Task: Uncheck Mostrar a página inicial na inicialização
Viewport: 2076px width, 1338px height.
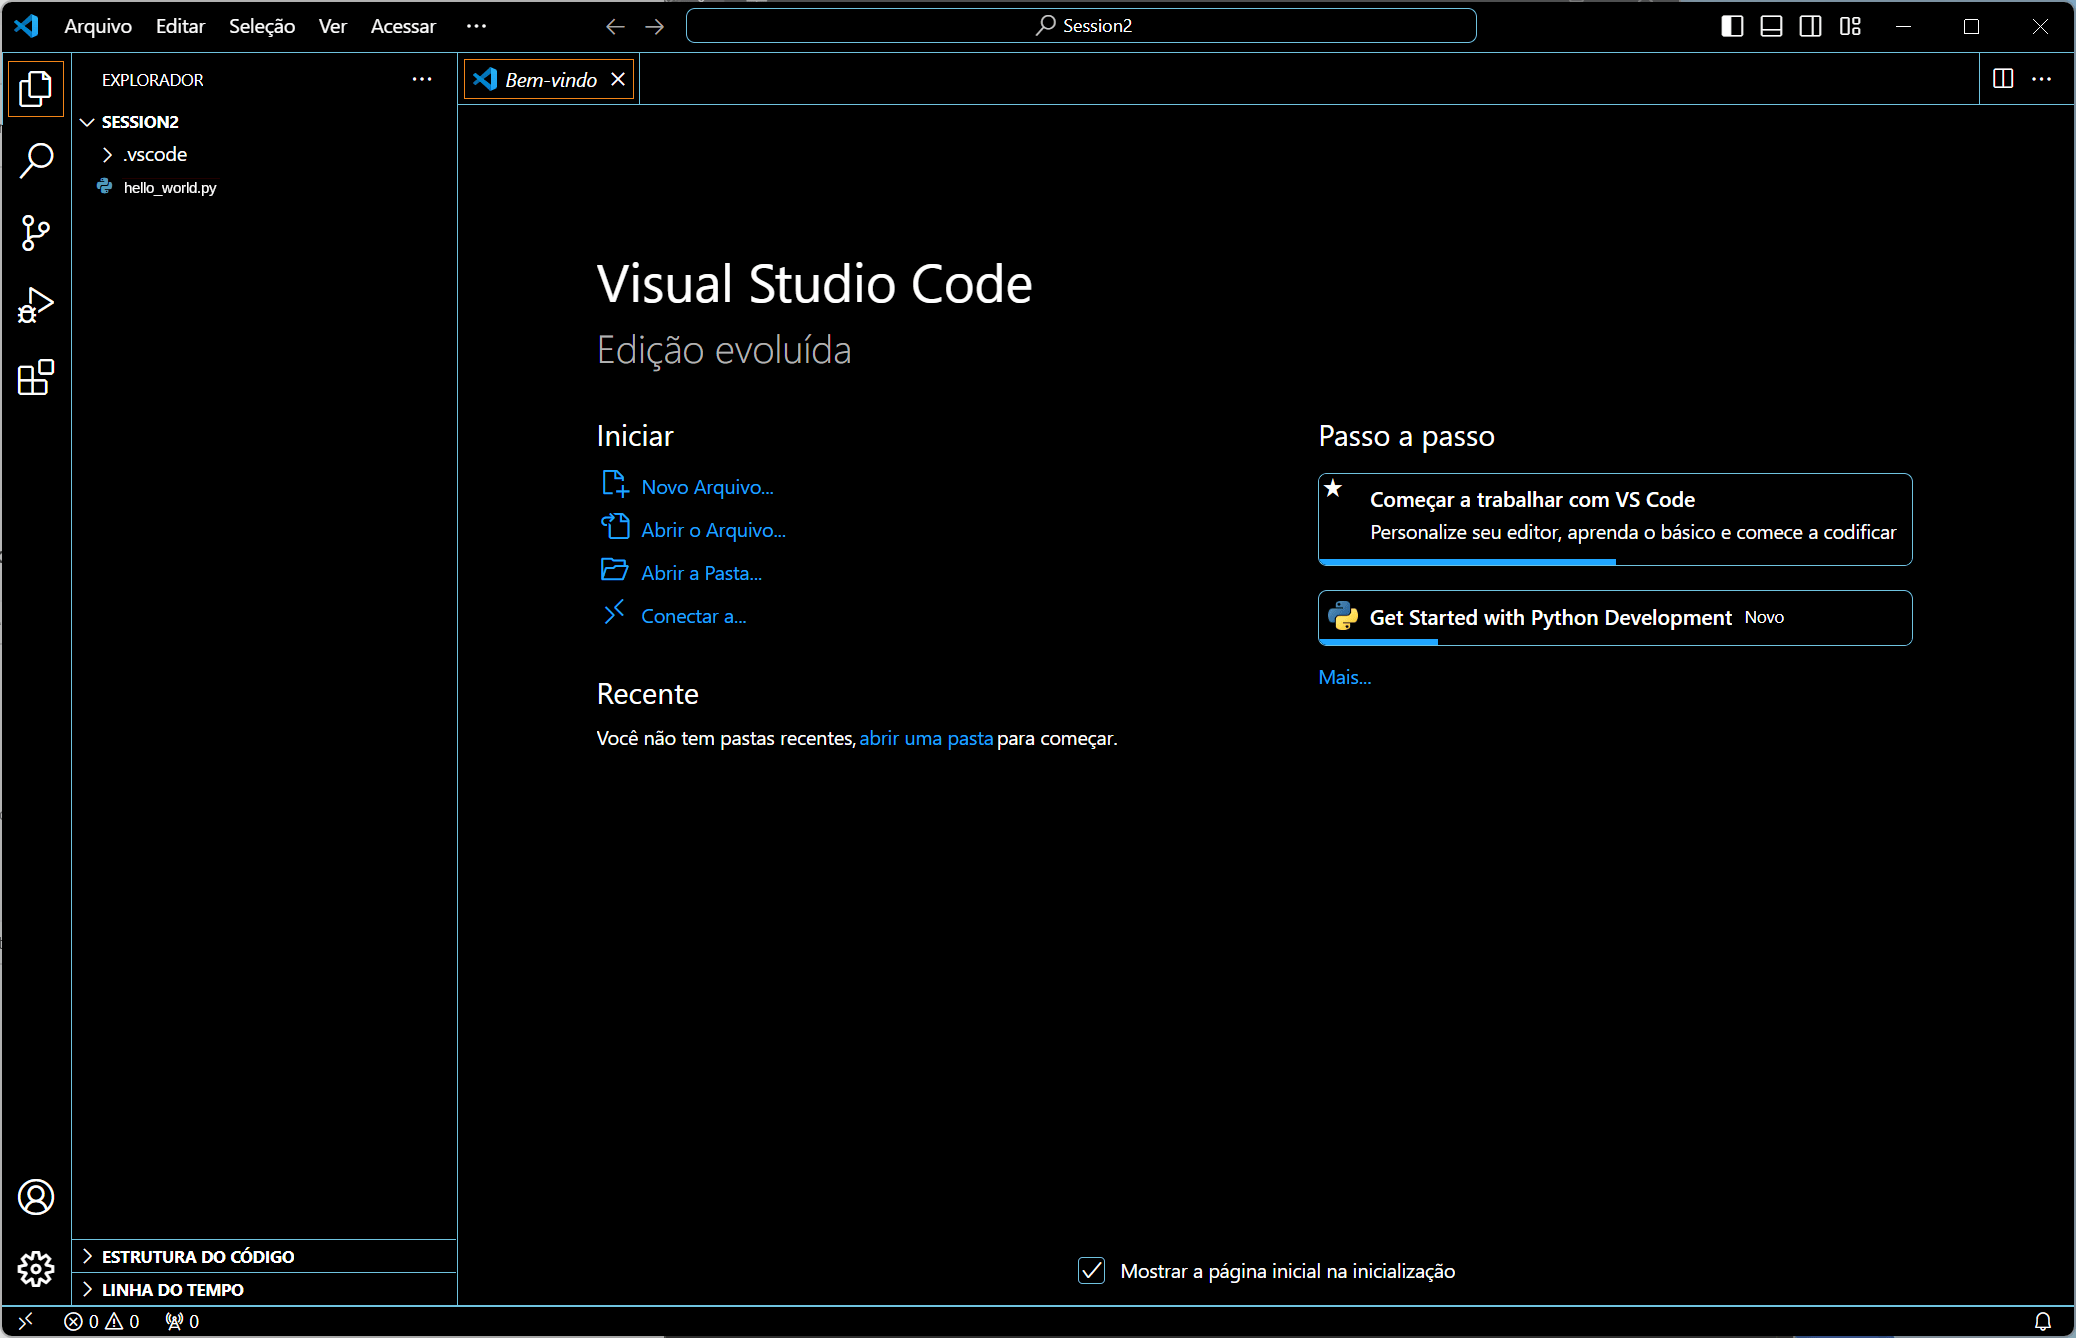Action: (x=1091, y=1271)
